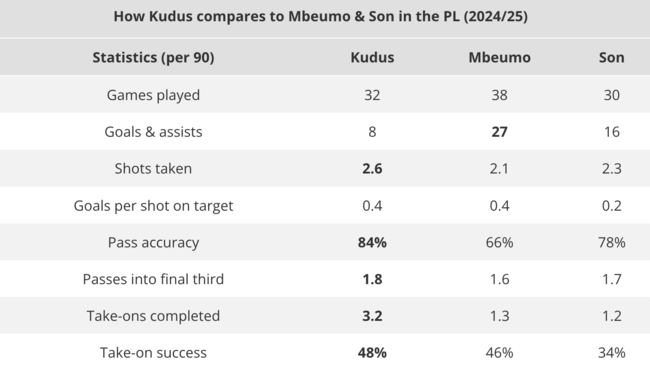This screenshot has height=370, width=650.
Task: Select the Goals per shot on target label
Action: click(x=153, y=206)
